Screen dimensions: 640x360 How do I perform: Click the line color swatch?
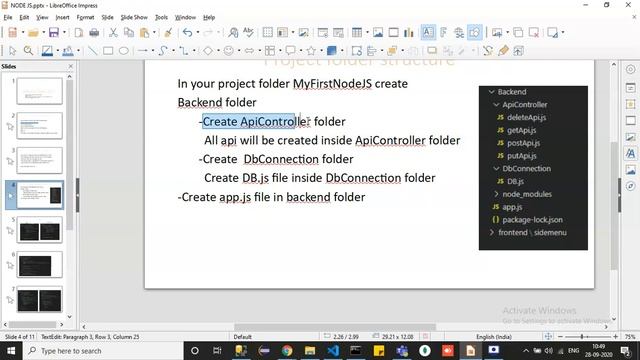[47, 51]
